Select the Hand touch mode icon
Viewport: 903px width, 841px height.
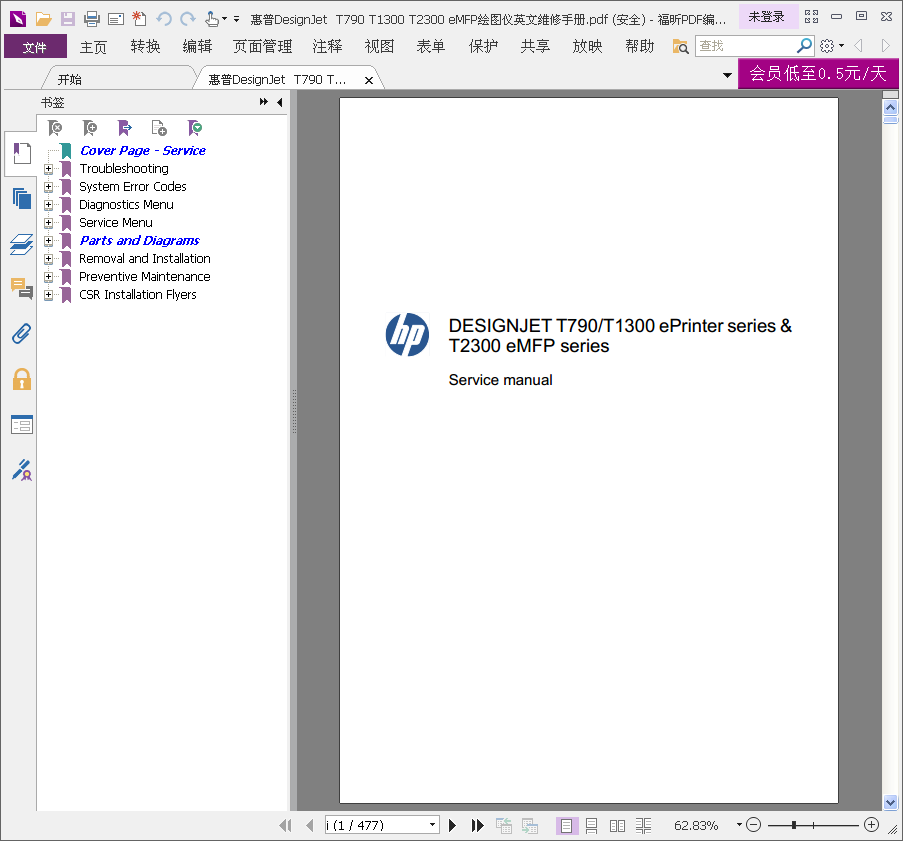212,19
